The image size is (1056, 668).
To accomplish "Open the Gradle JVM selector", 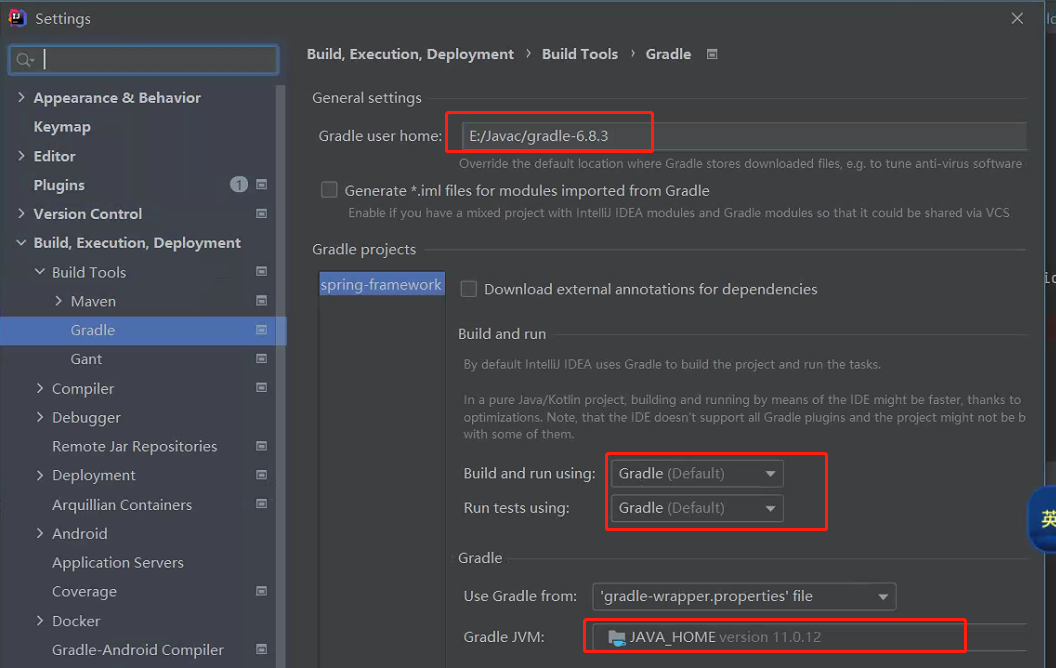I will coord(810,637).
